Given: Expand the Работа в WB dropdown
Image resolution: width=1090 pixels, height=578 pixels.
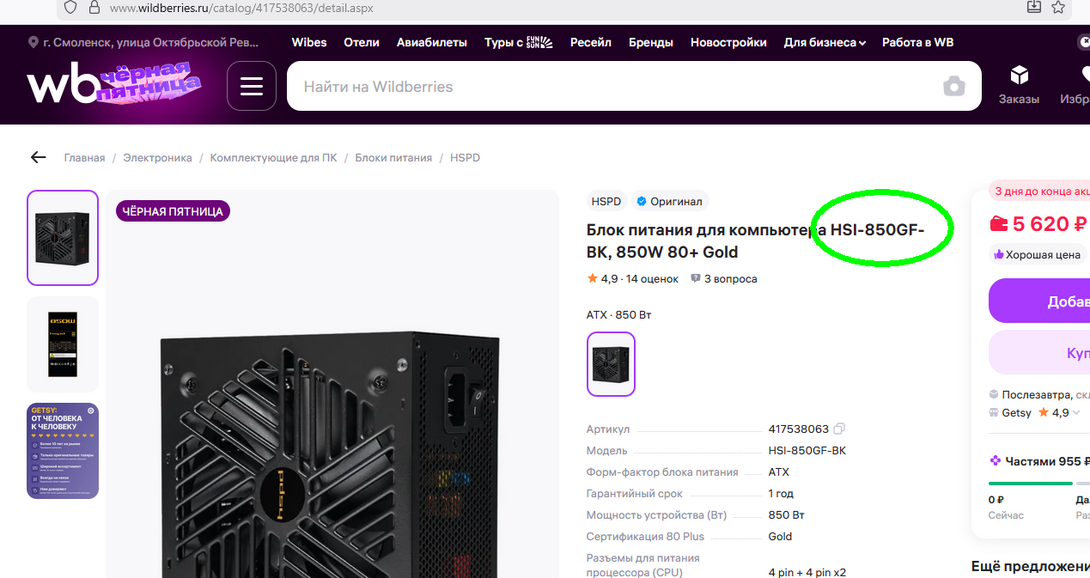Looking at the screenshot, I should coord(917,42).
